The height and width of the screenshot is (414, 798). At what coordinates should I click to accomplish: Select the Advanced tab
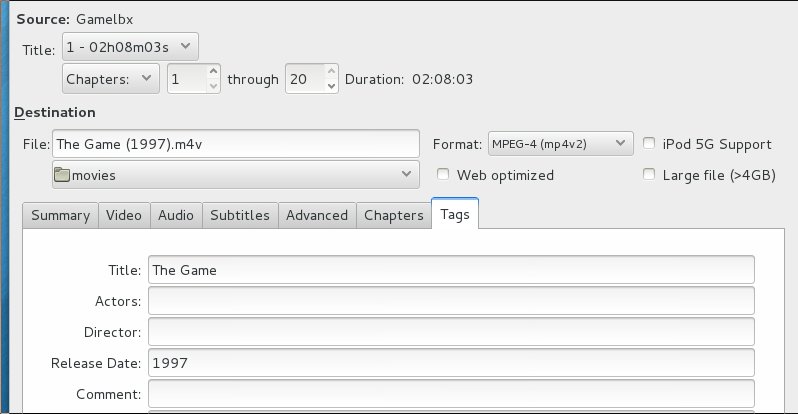317,215
